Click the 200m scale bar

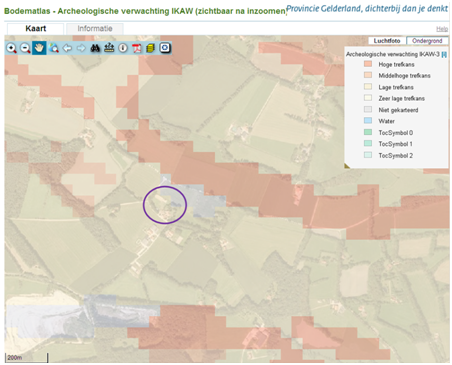[27, 358]
